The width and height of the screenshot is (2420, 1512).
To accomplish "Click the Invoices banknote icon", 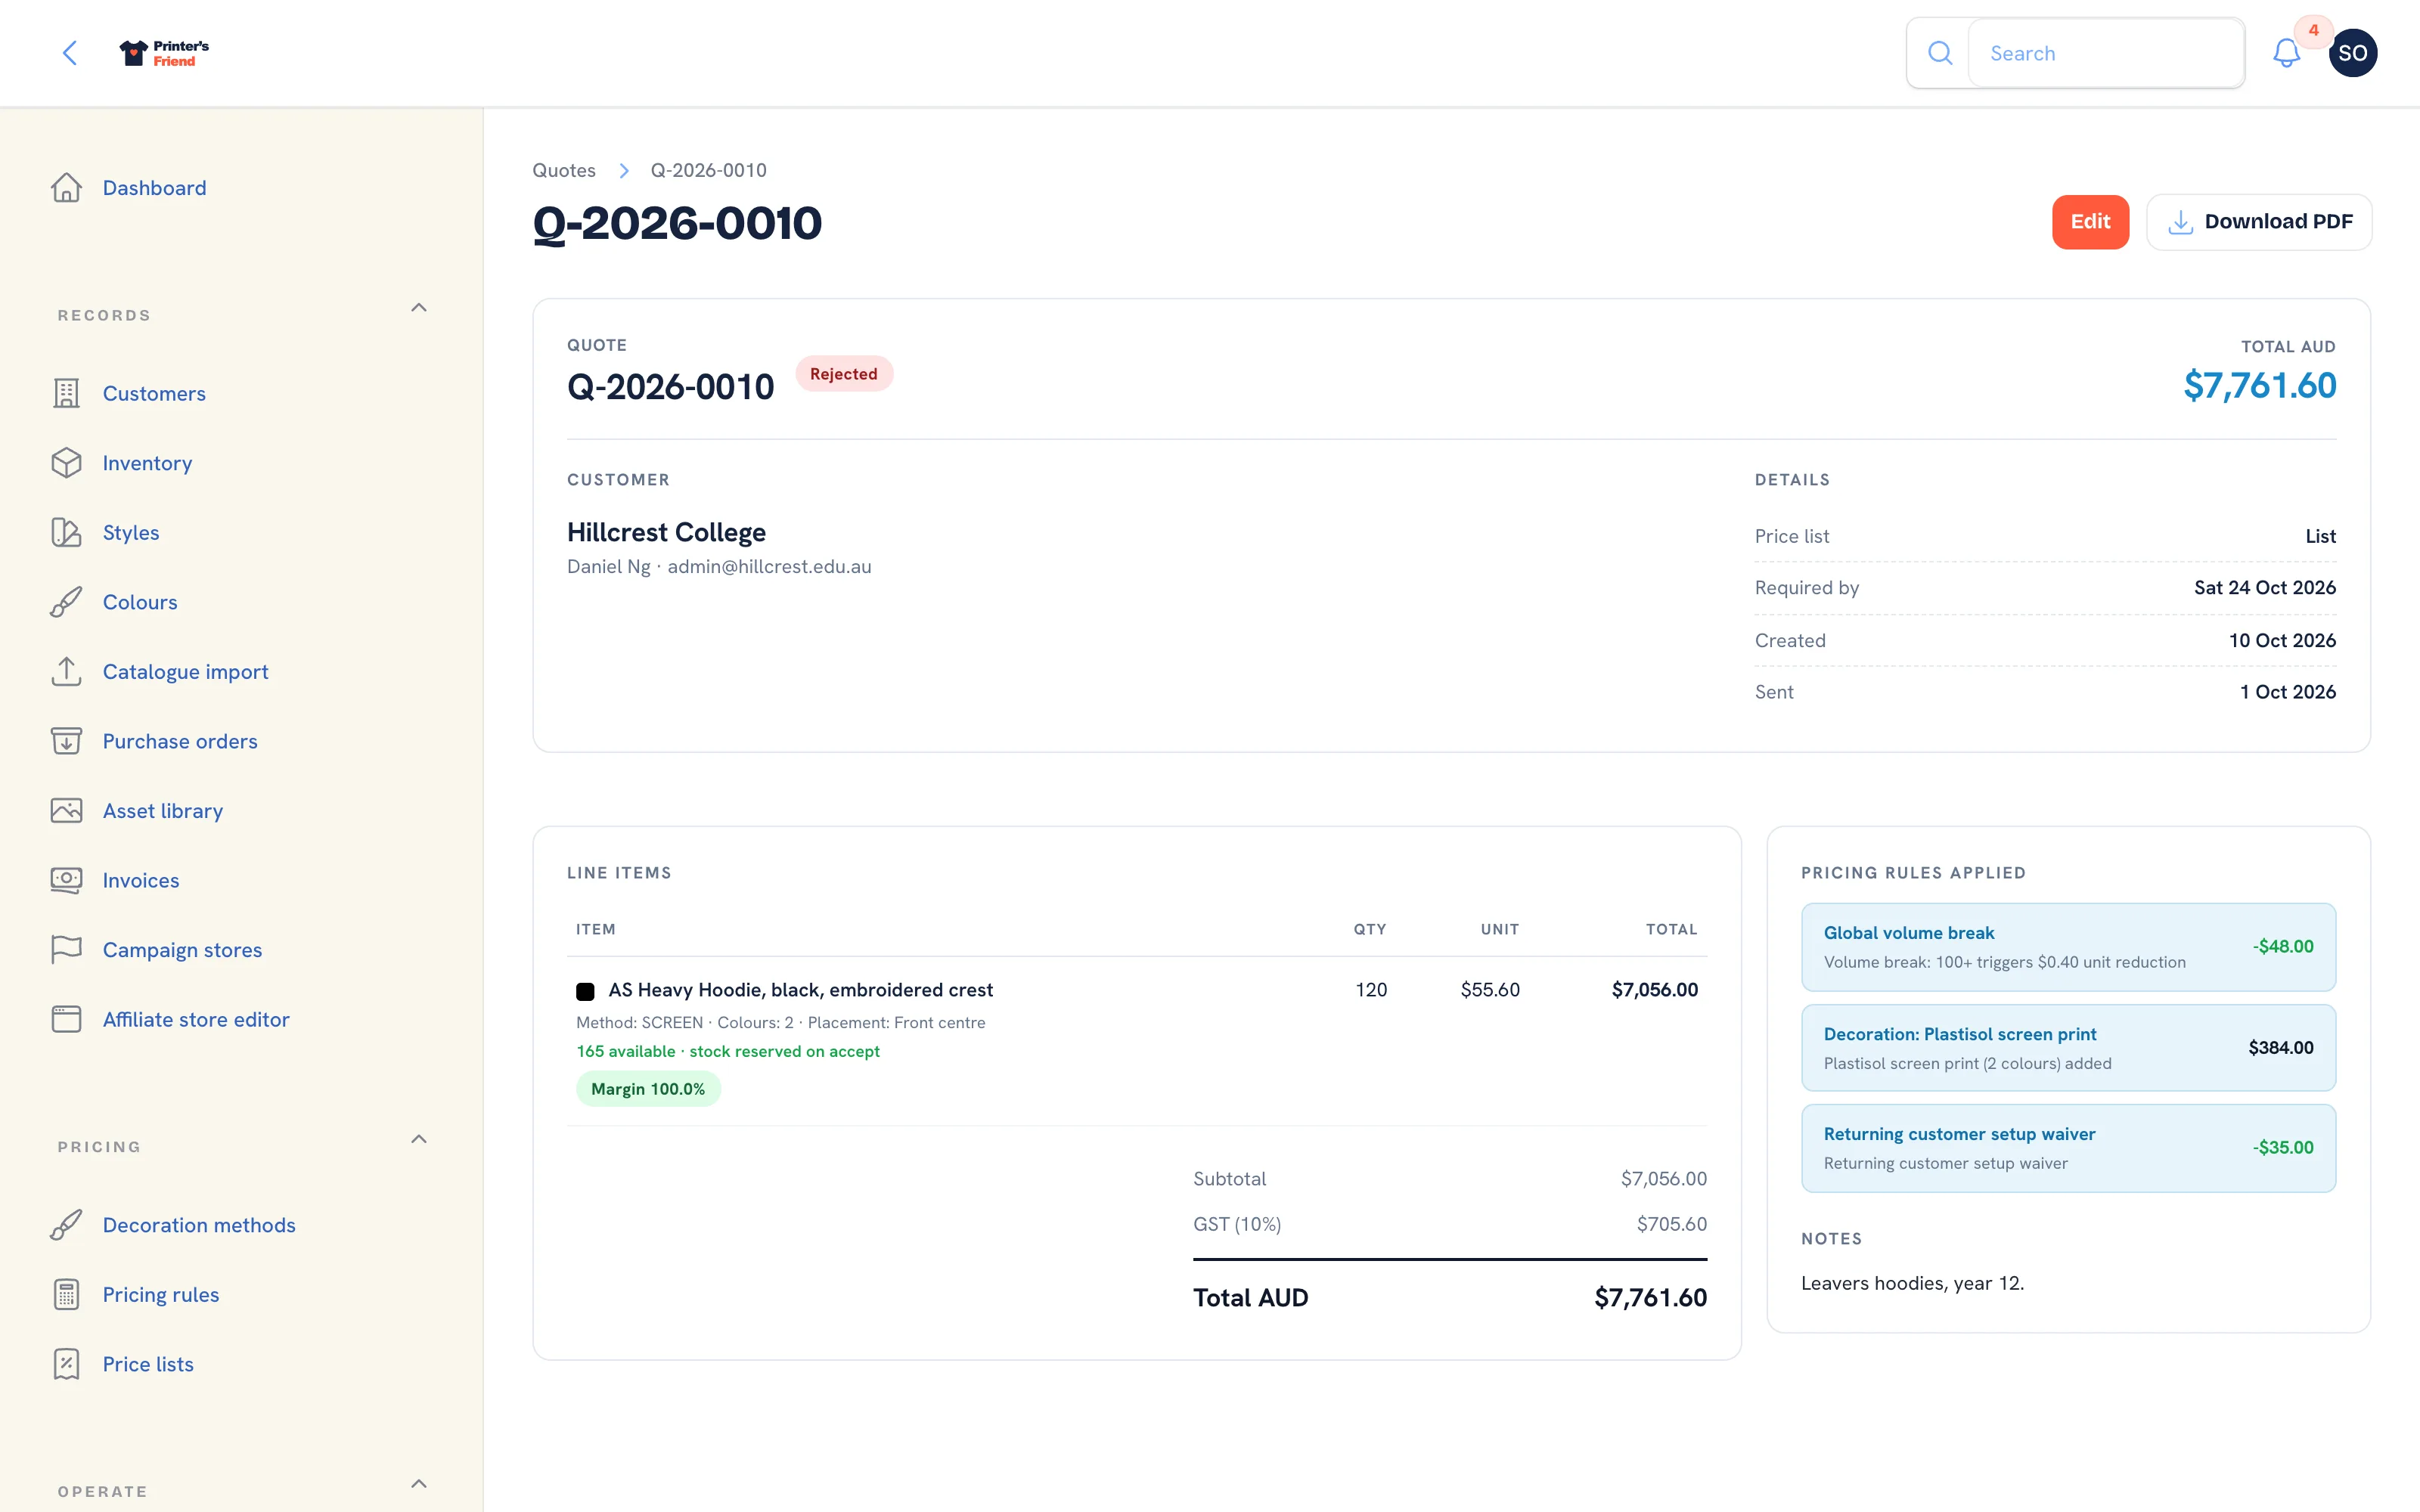I will coord(66,880).
